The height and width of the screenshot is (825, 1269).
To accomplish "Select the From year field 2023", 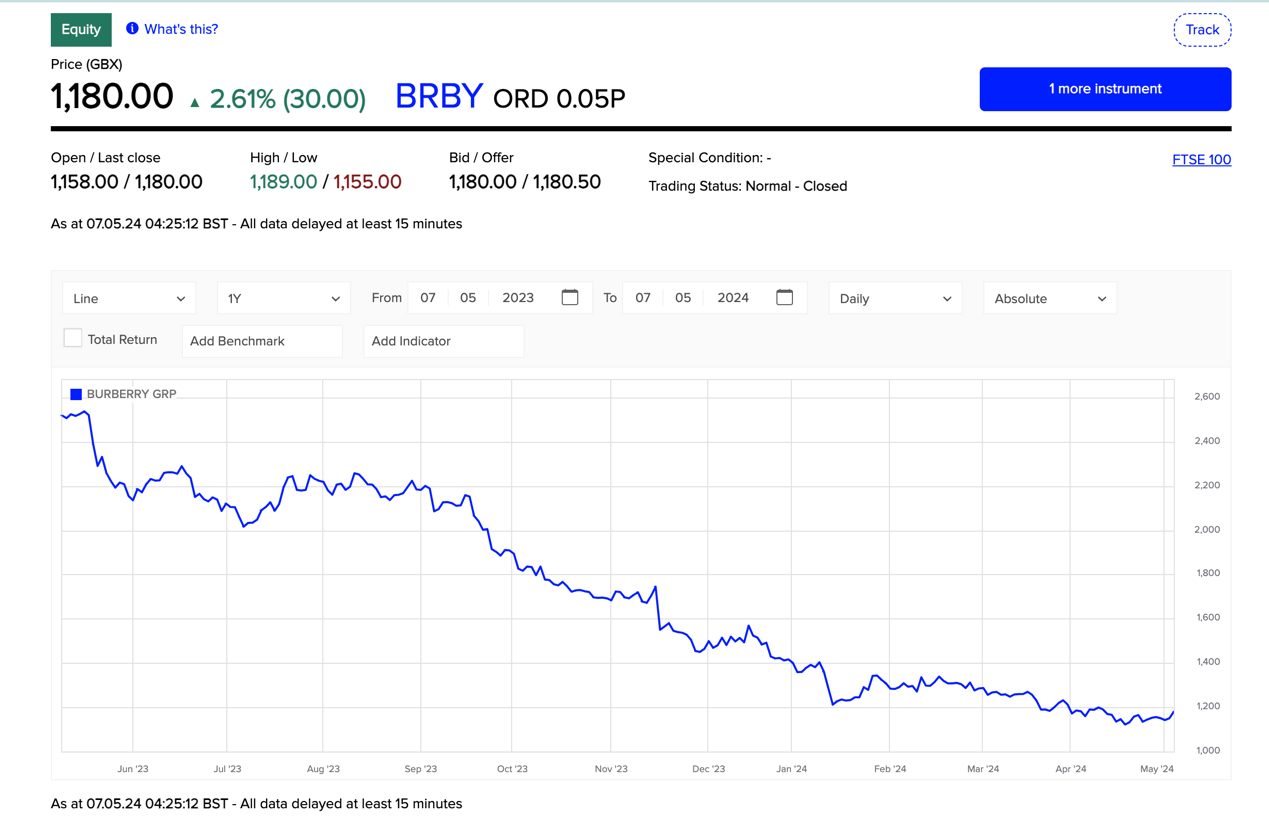I will click(x=518, y=298).
